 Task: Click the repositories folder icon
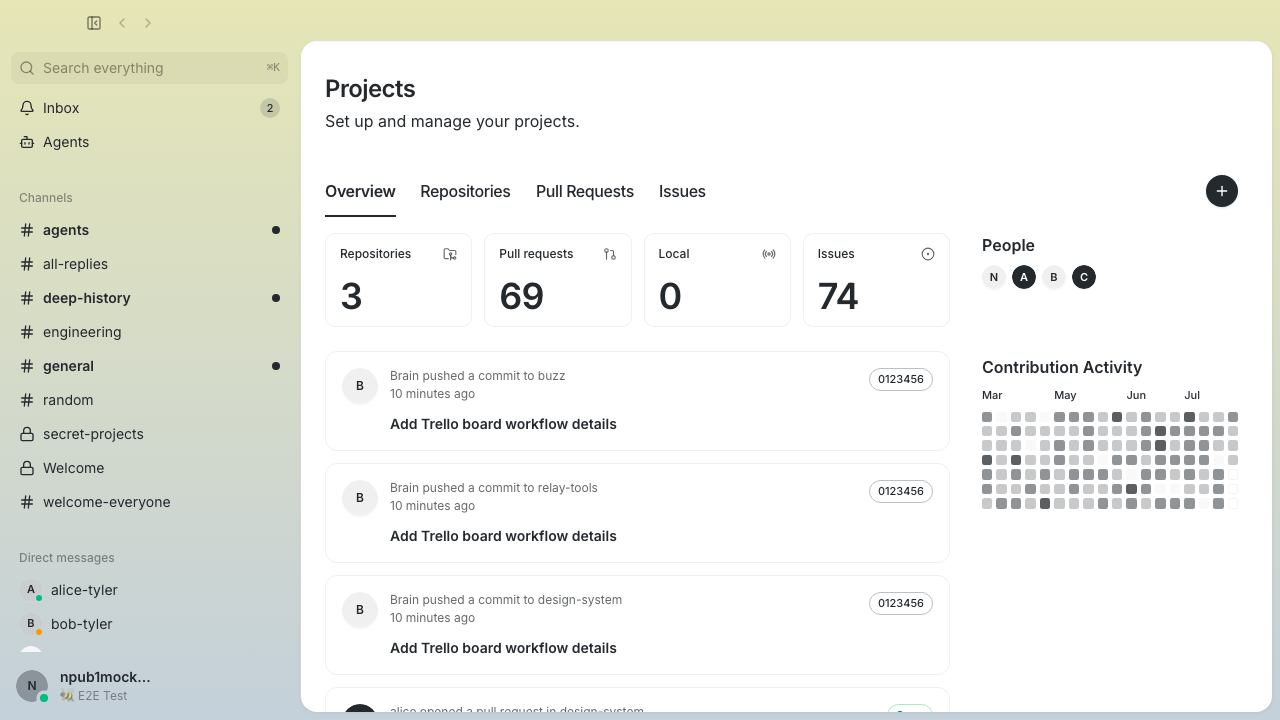point(450,254)
